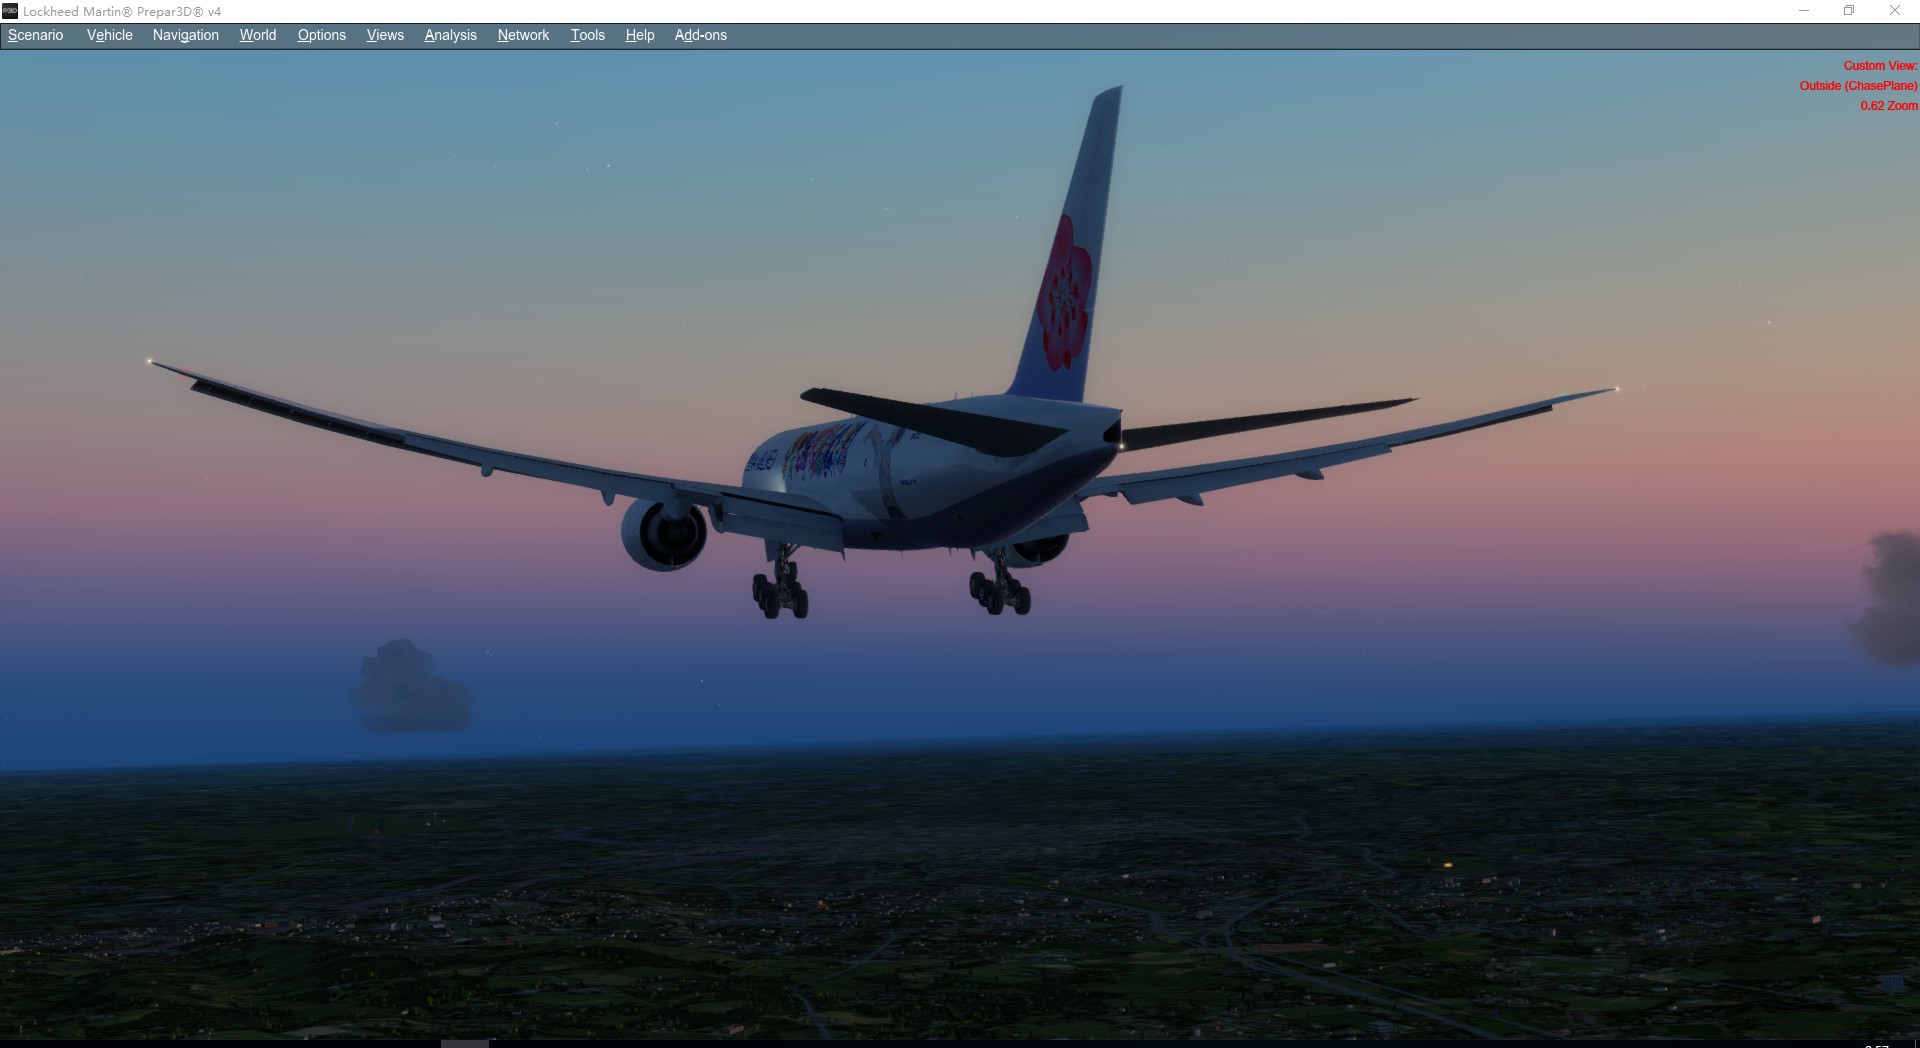Viewport: 1920px width, 1048px height.
Task: Open the Views menu
Action: (385, 35)
